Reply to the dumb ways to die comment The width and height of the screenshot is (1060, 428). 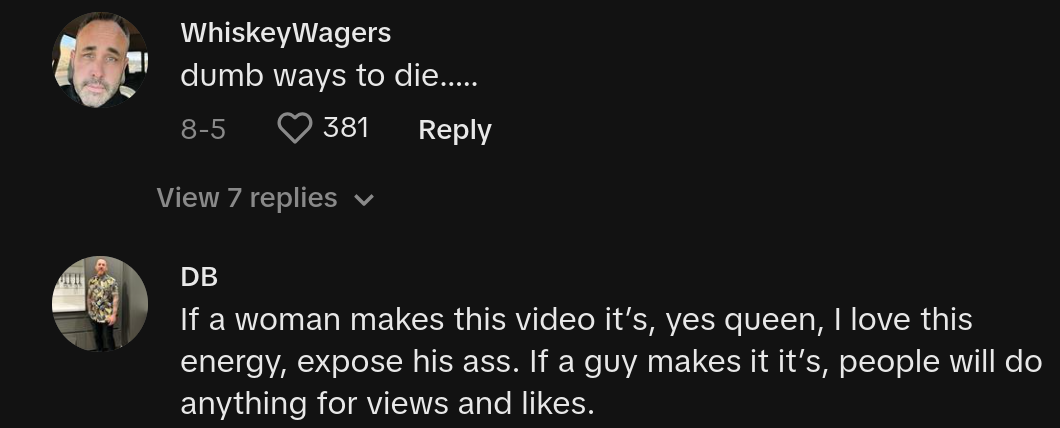pyautogui.click(x=454, y=130)
